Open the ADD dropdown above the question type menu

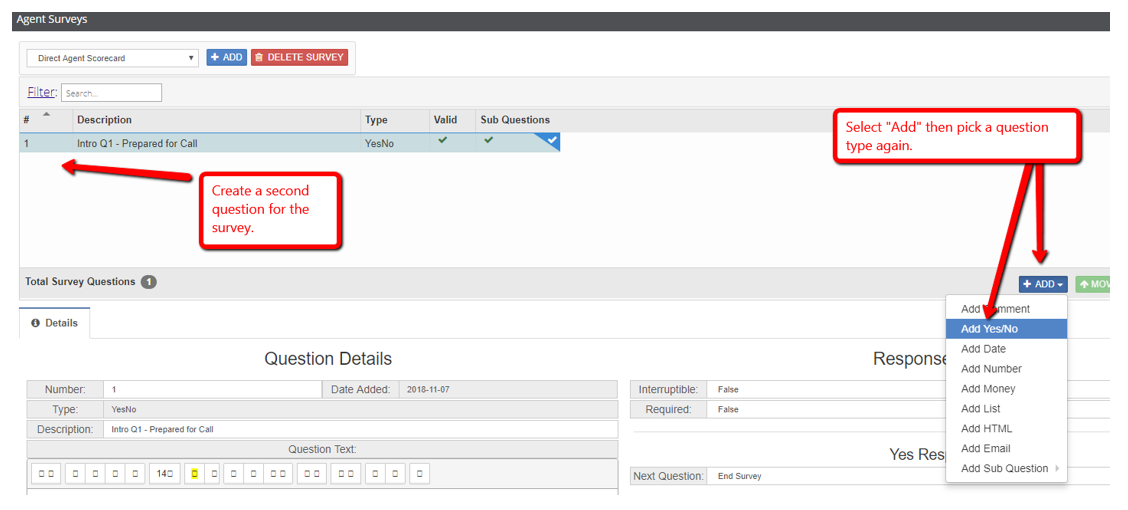click(x=1042, y=284)
